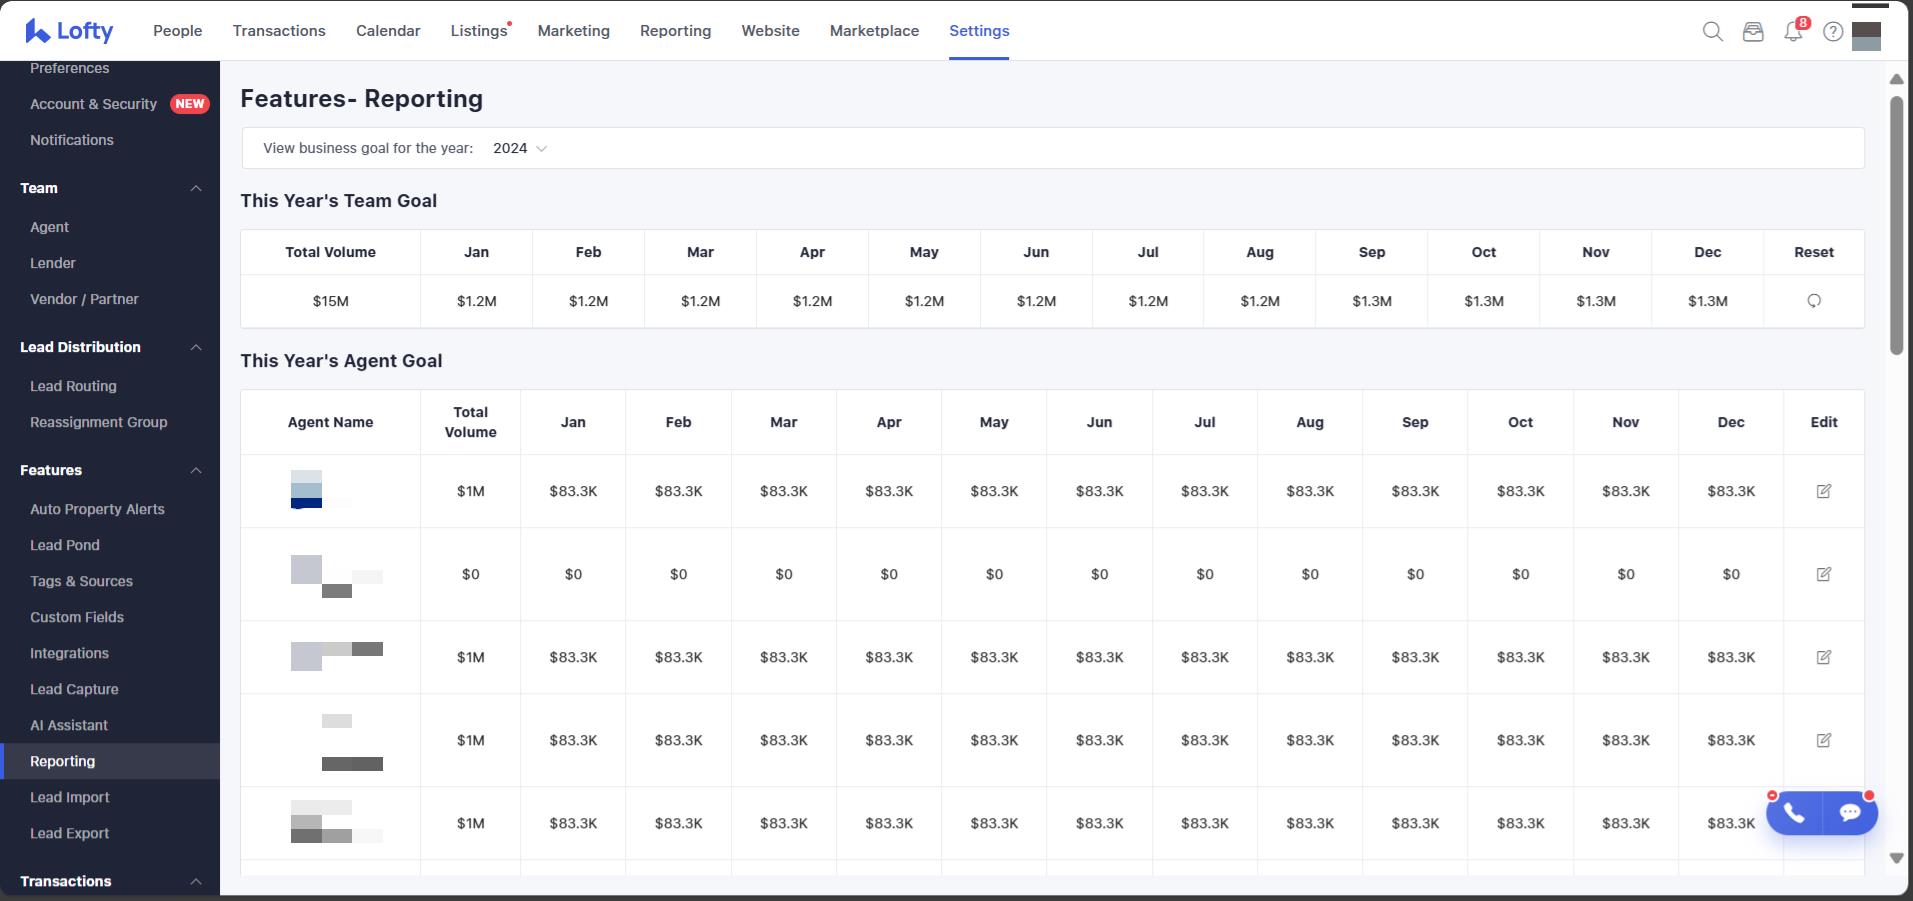Open the inbox tray icon
This screenshot has width=1913, height=901.
point(1753,32)
